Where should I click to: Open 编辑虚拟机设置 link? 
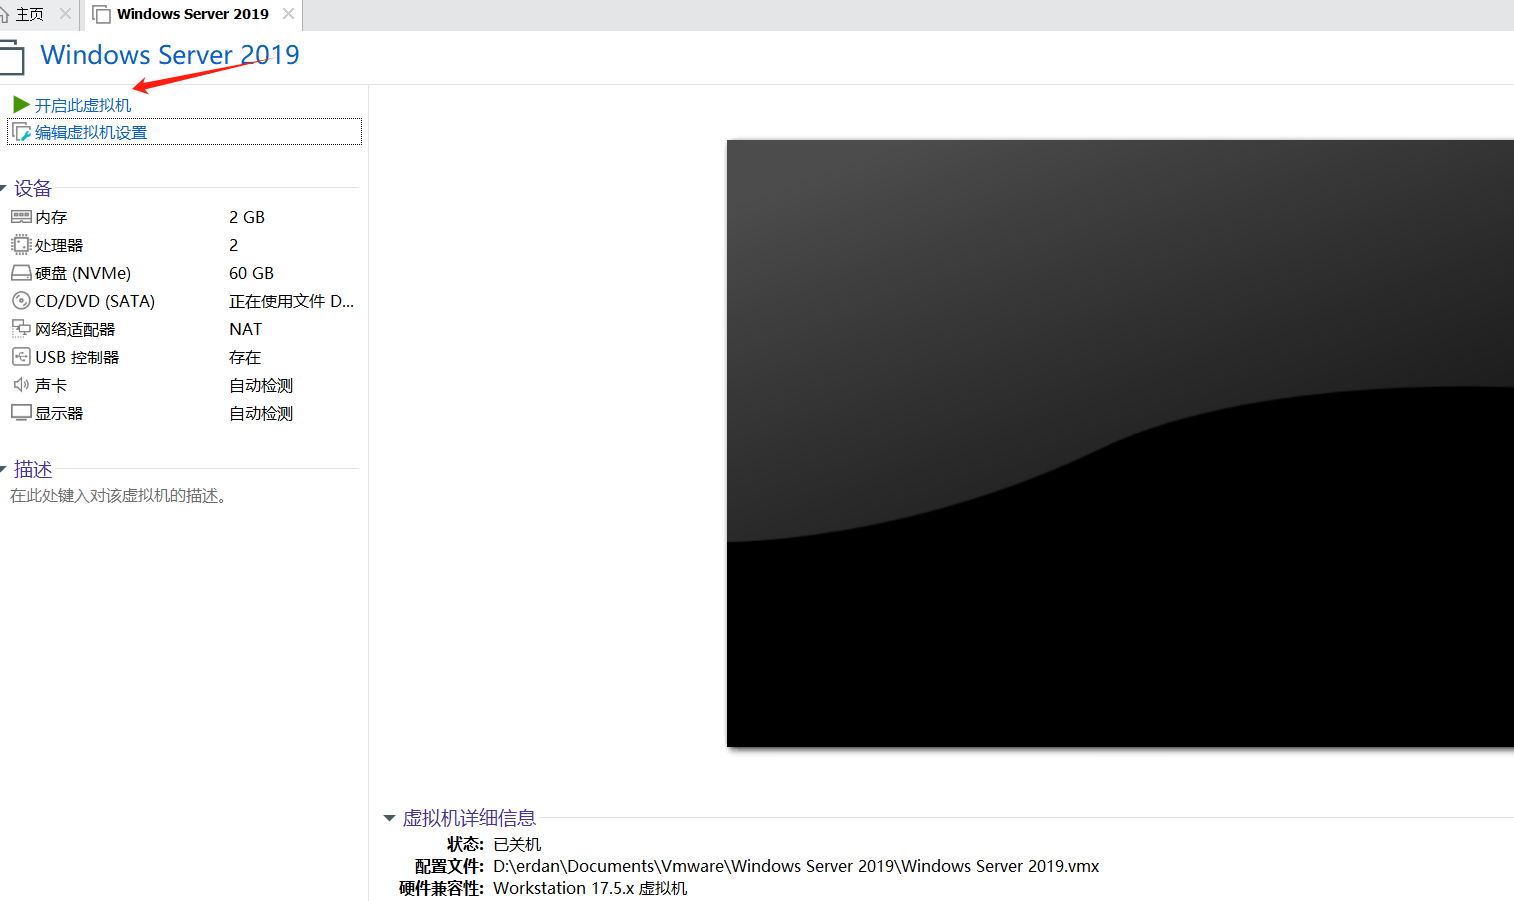pyautogui.click(x=91, y=132)
